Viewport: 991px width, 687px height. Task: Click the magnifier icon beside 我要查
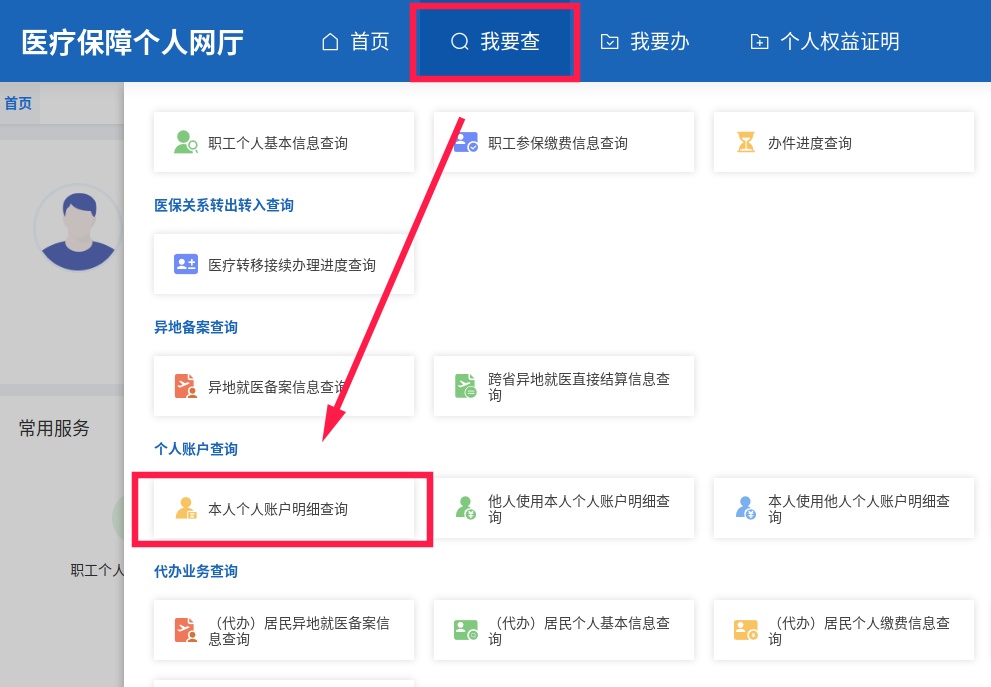(x=459, y=42)
